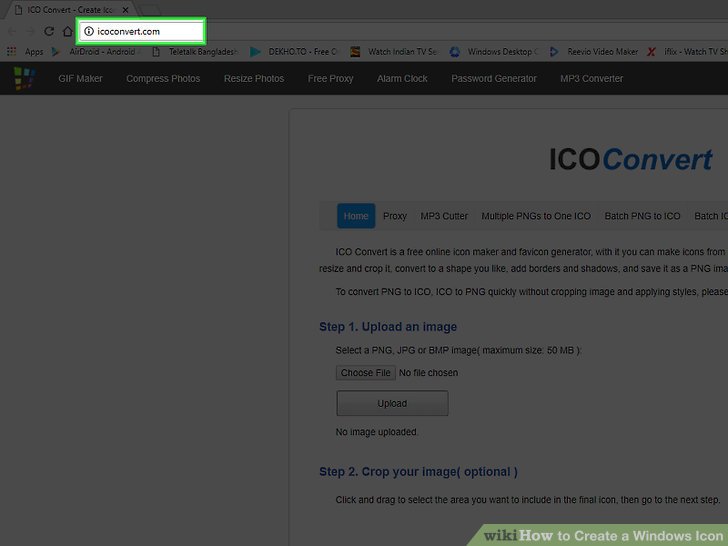Click the ICOConvert page logo

(630, 160)
